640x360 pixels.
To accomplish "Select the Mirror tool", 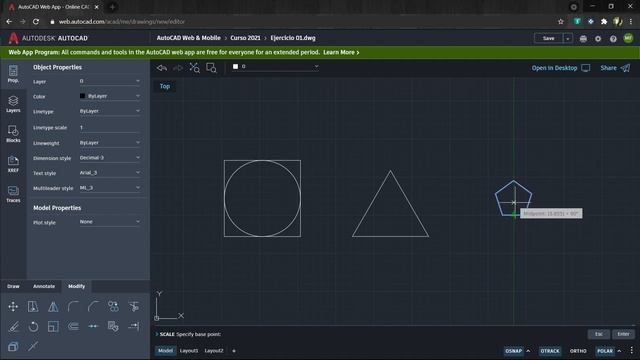I will 53,307.
